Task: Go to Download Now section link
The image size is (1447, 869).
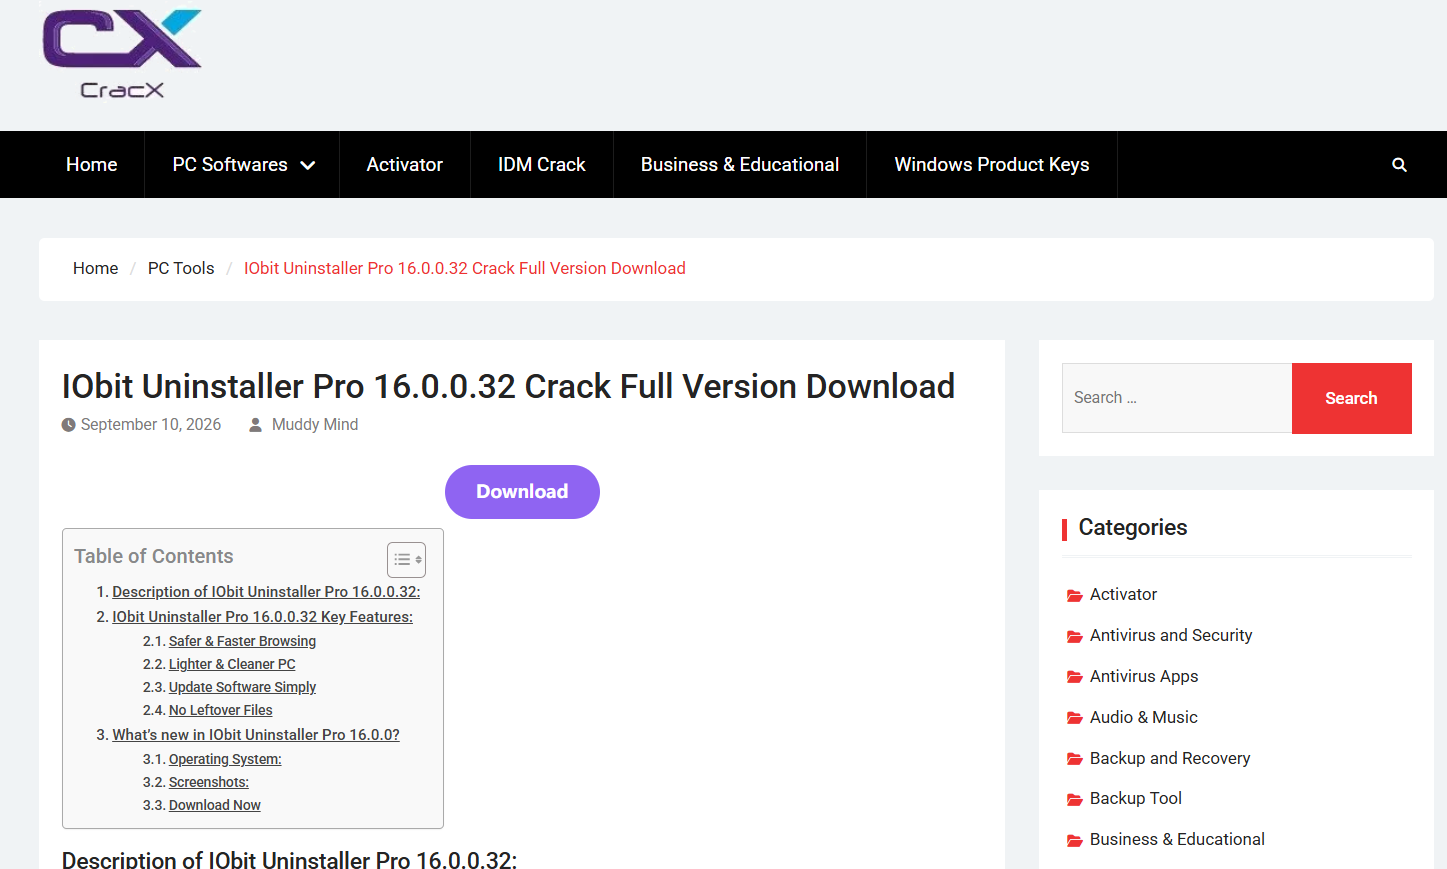Action: 215,805
